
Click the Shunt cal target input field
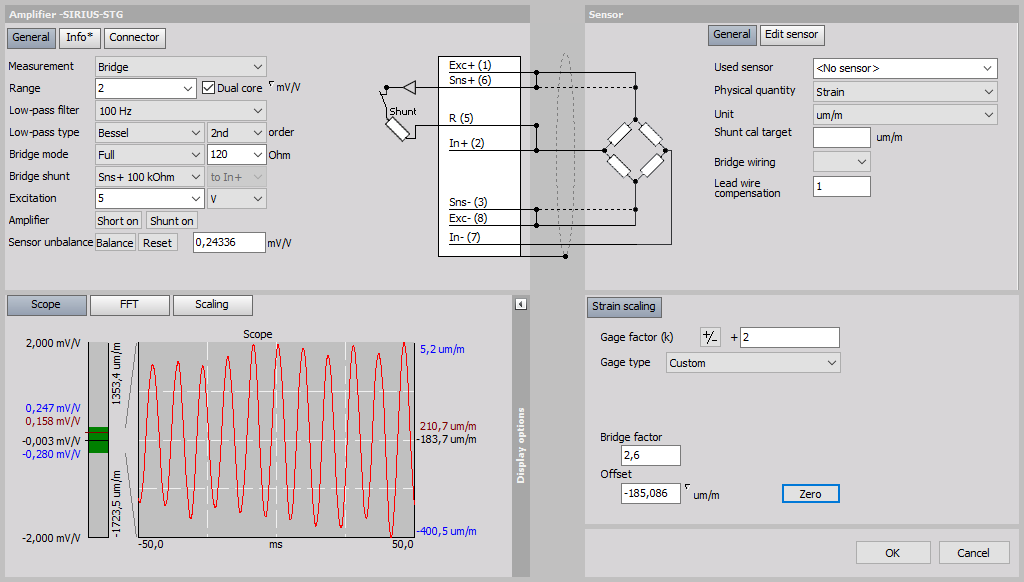pyautogui.click(x=841, y=138)
